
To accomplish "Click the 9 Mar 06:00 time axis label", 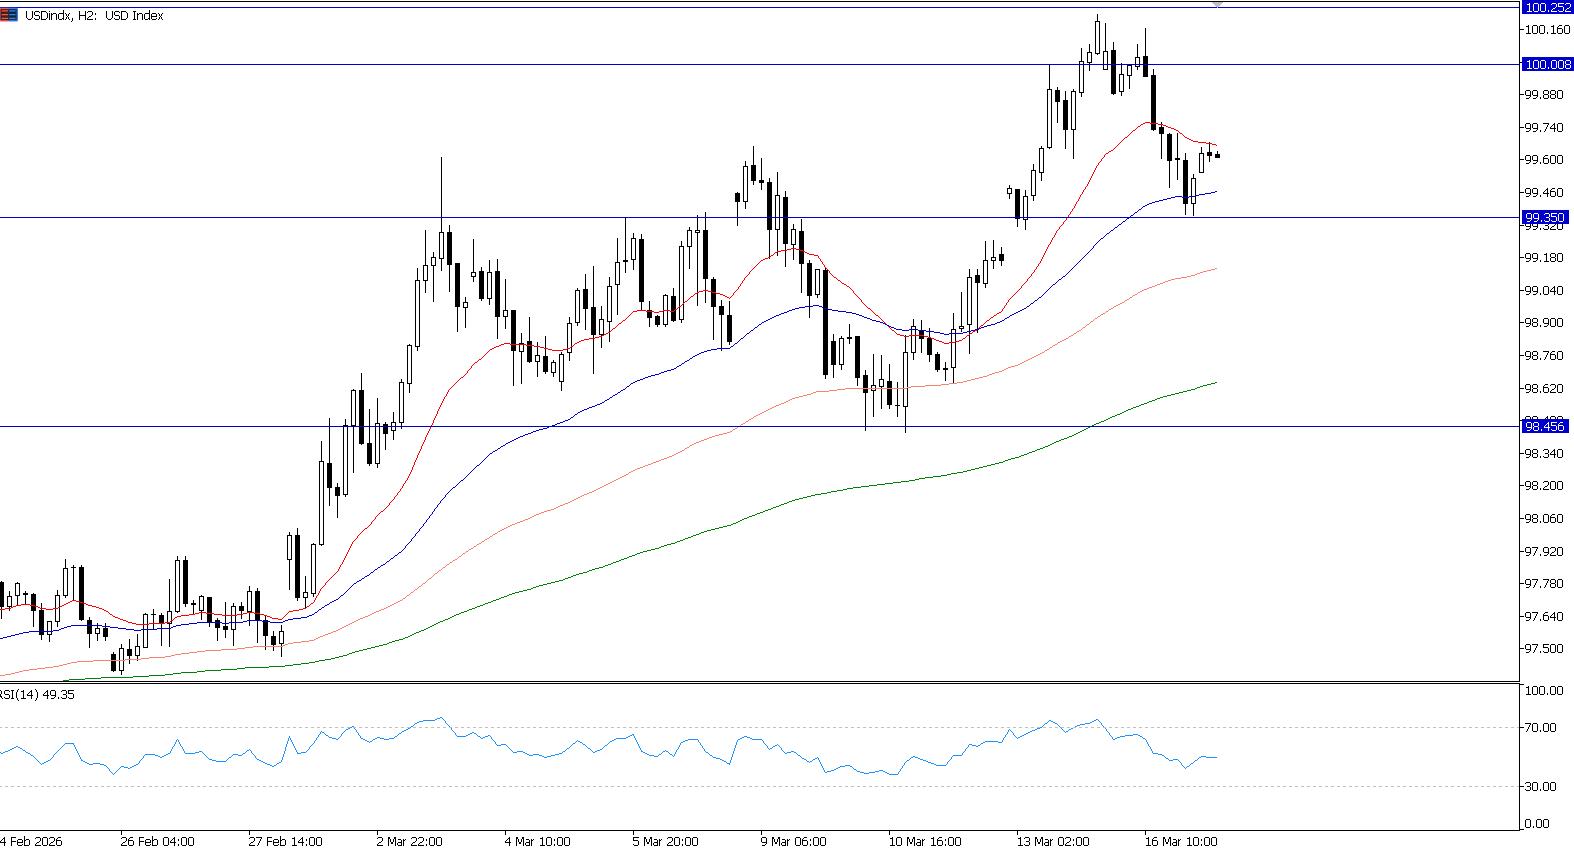I will (x=793, y=841).
